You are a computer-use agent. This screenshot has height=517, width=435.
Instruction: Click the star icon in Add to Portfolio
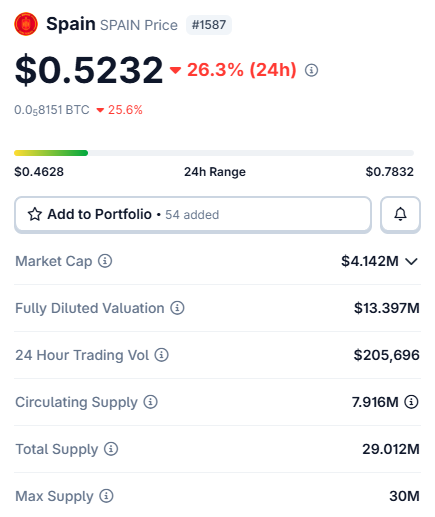click(35, 214)
